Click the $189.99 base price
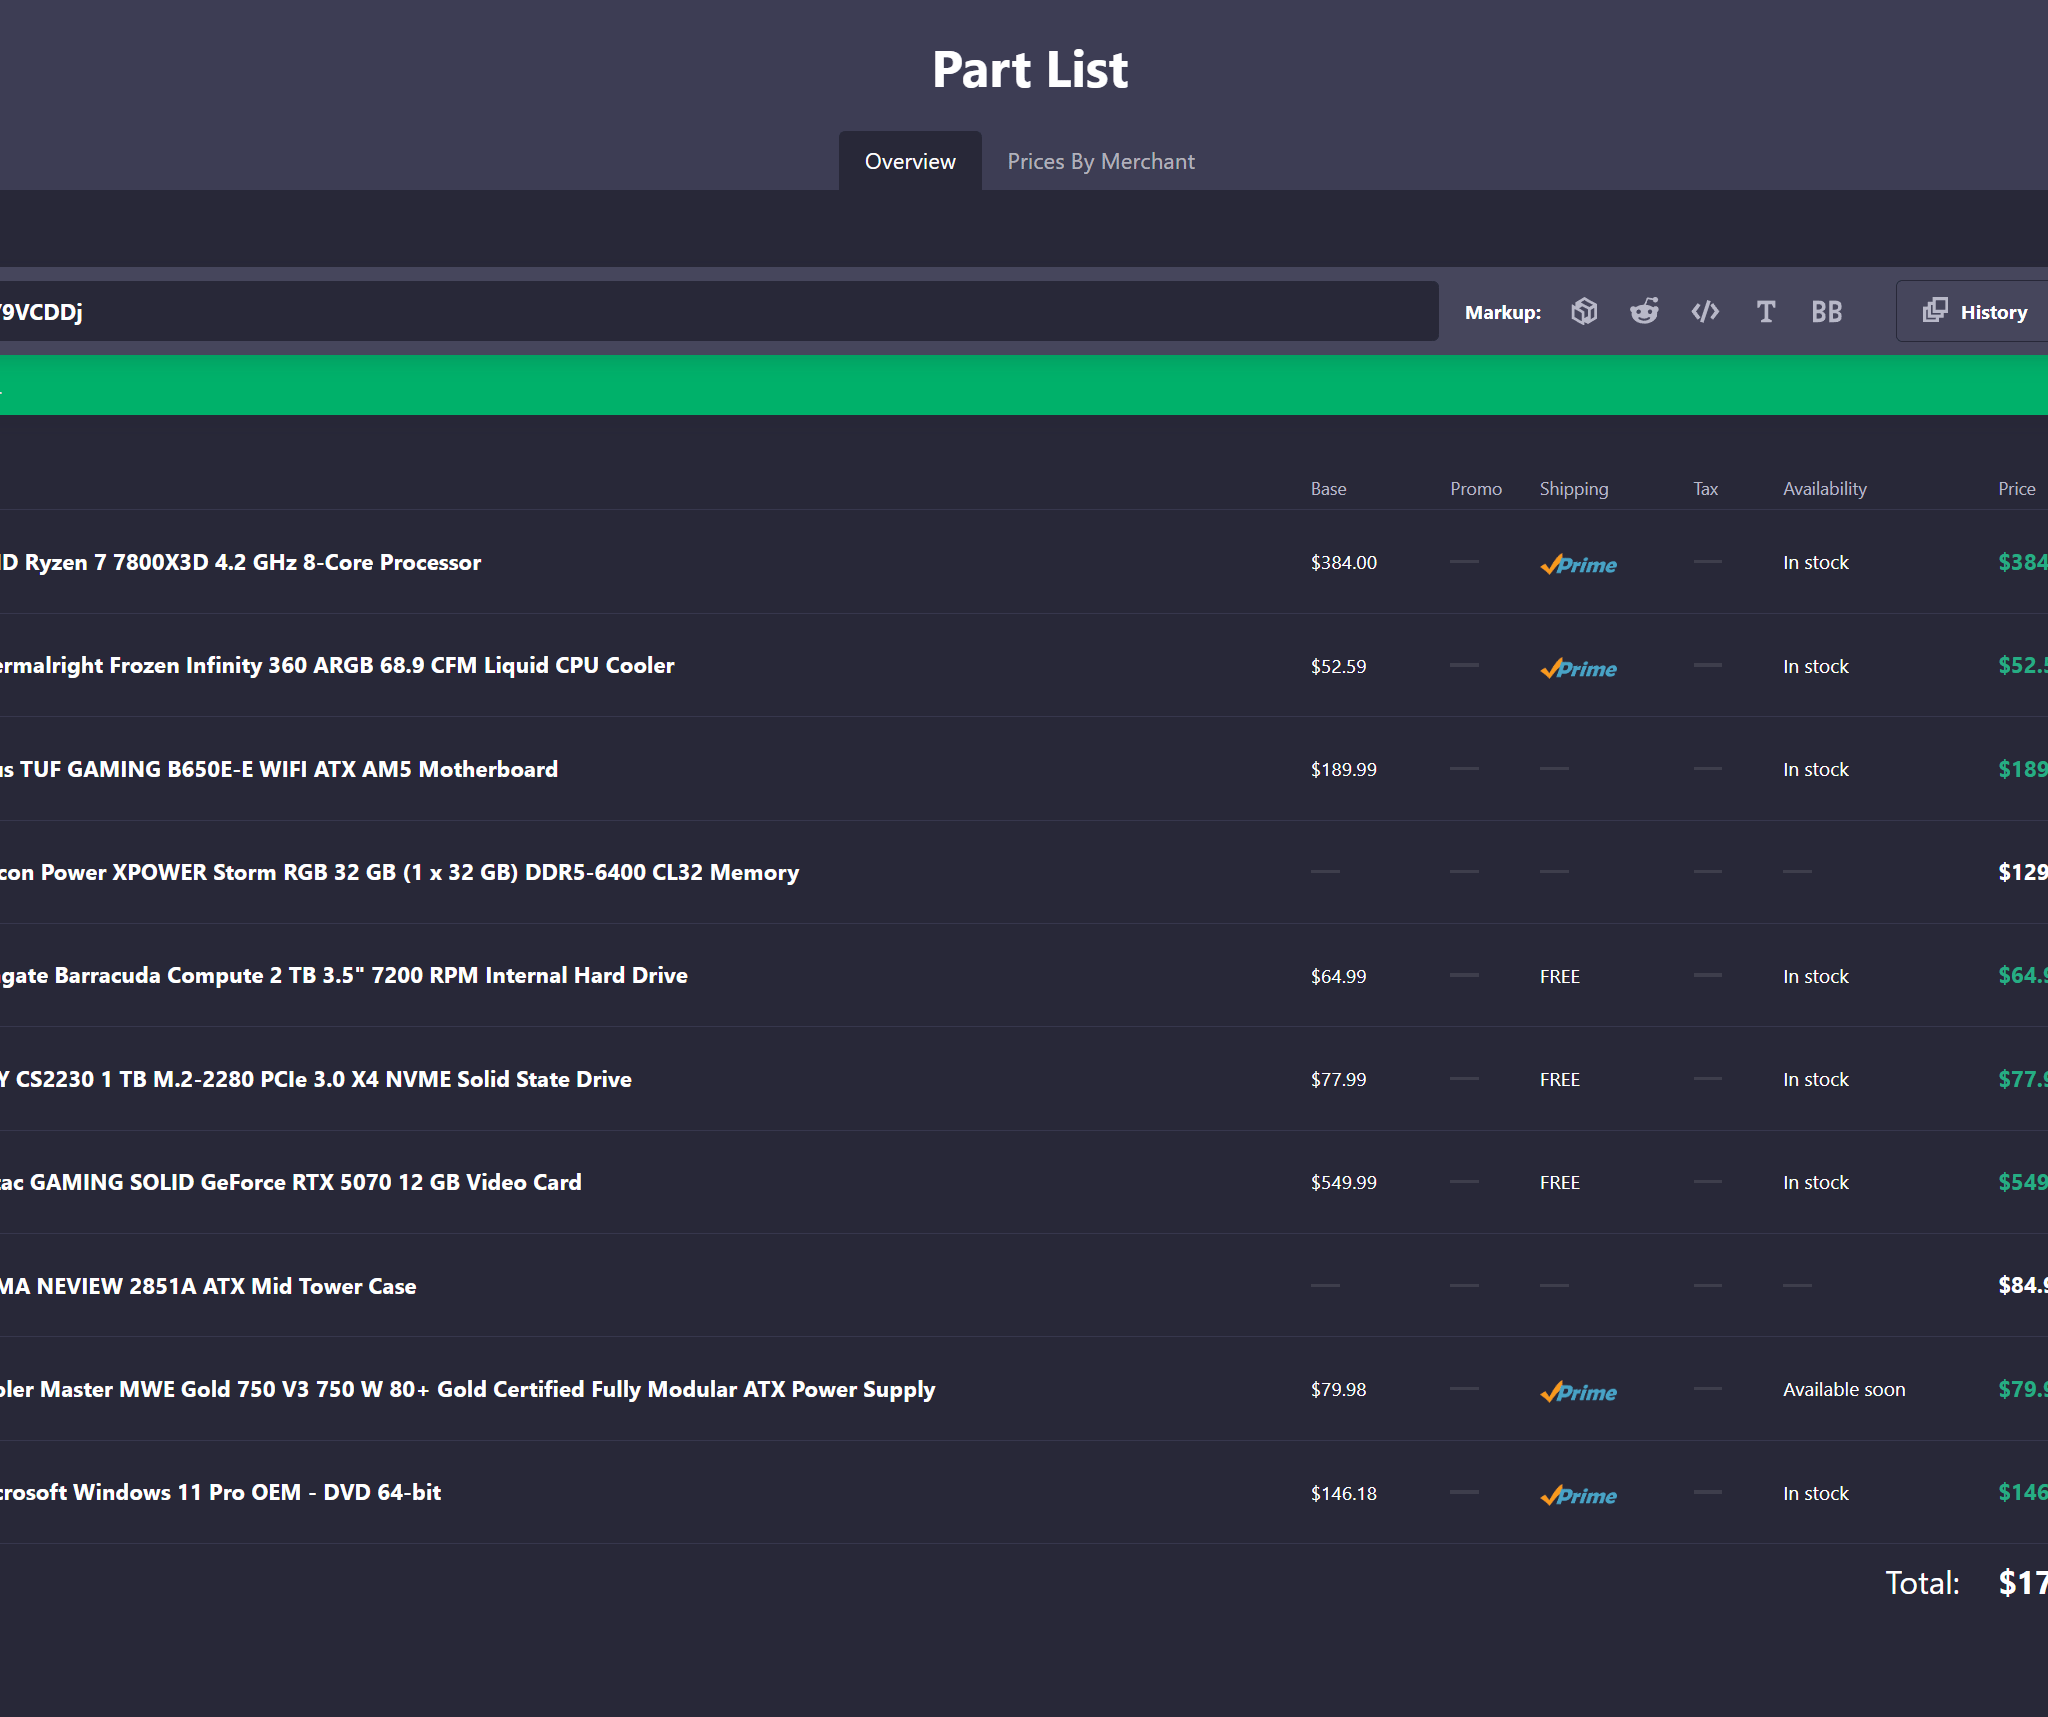The image size is (2048, 1717). 1344,769
